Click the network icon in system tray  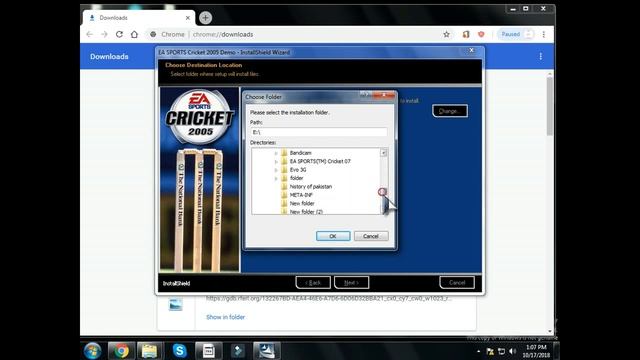[x=501, y=351]
